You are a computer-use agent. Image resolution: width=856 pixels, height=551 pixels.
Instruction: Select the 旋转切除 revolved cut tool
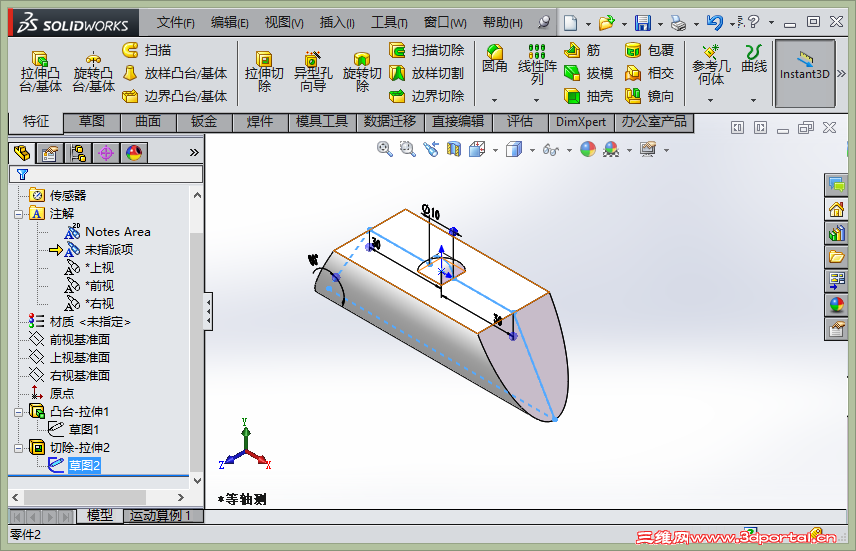point(362,72)
